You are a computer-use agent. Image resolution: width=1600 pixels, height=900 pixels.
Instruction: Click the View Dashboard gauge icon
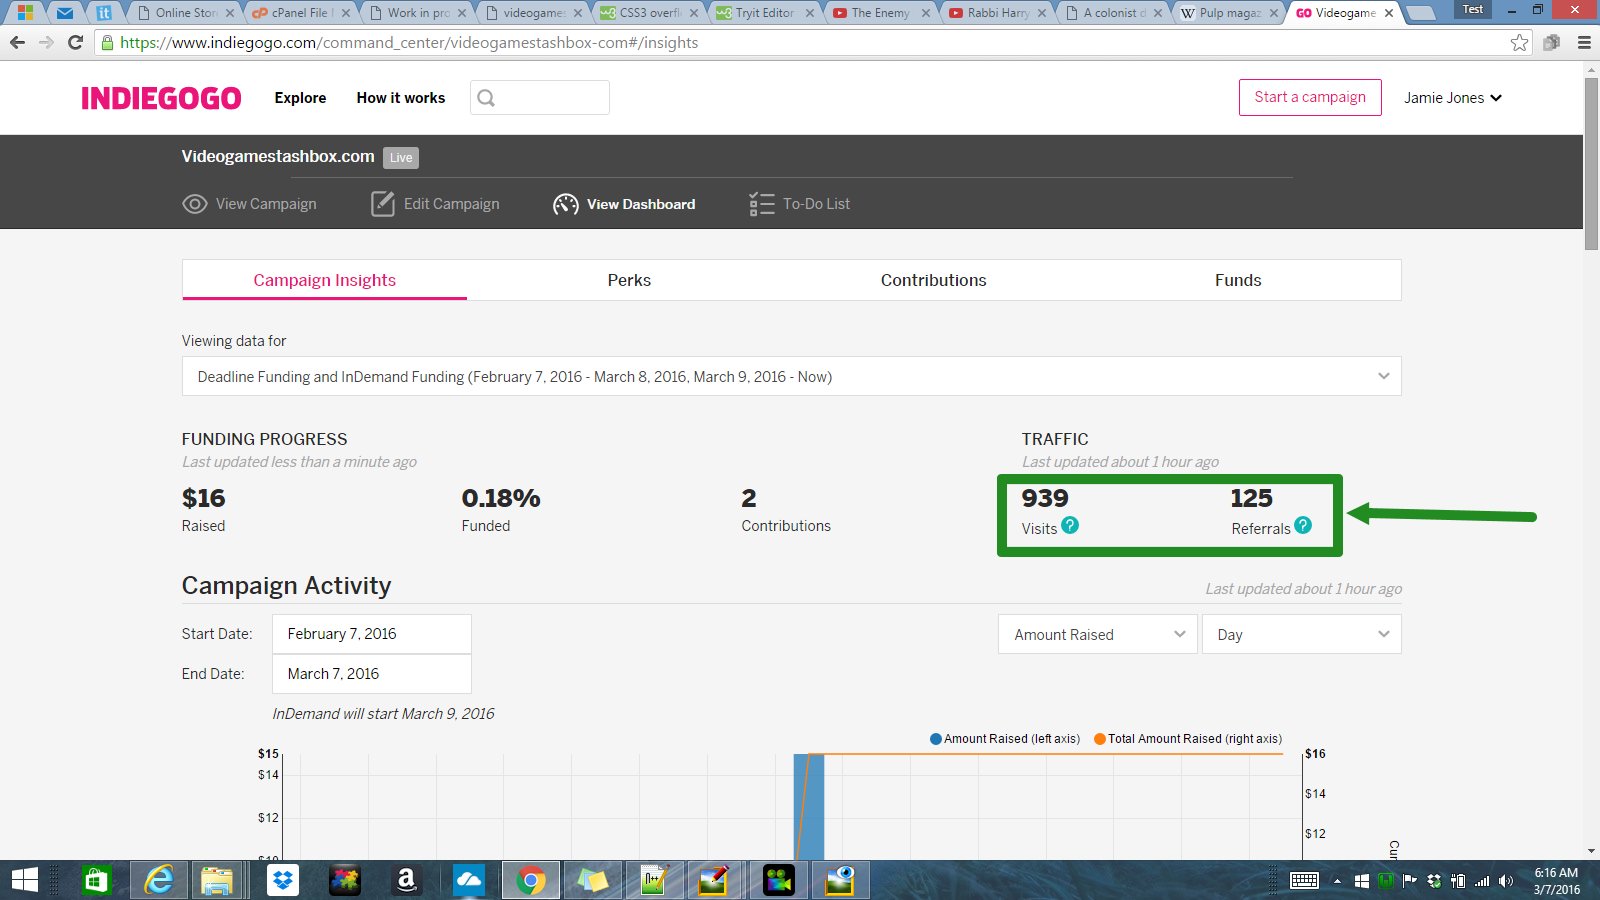[x=565, y=204]
